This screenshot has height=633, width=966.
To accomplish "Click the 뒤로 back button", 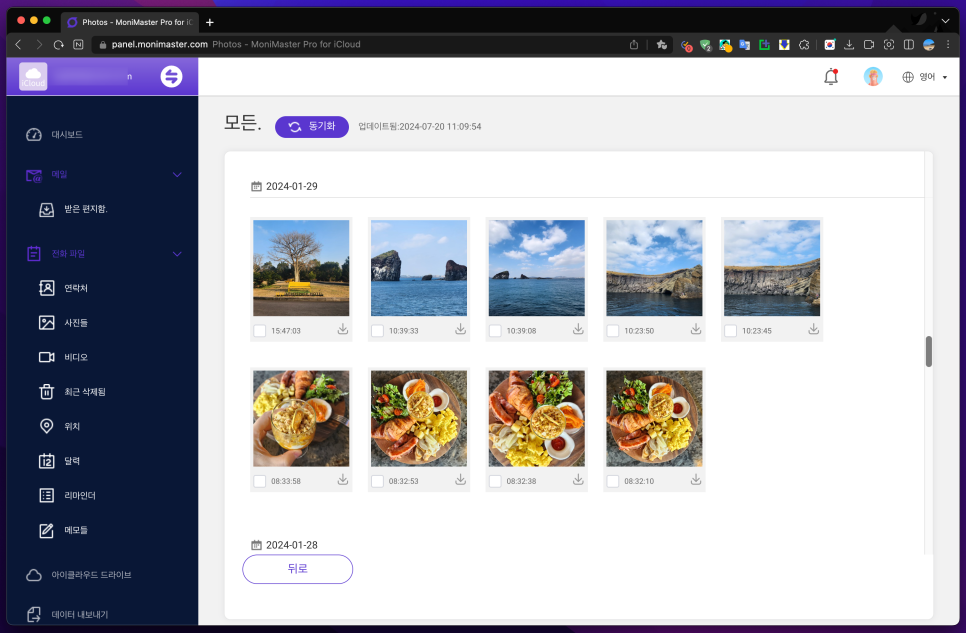I will click(298, 569).
